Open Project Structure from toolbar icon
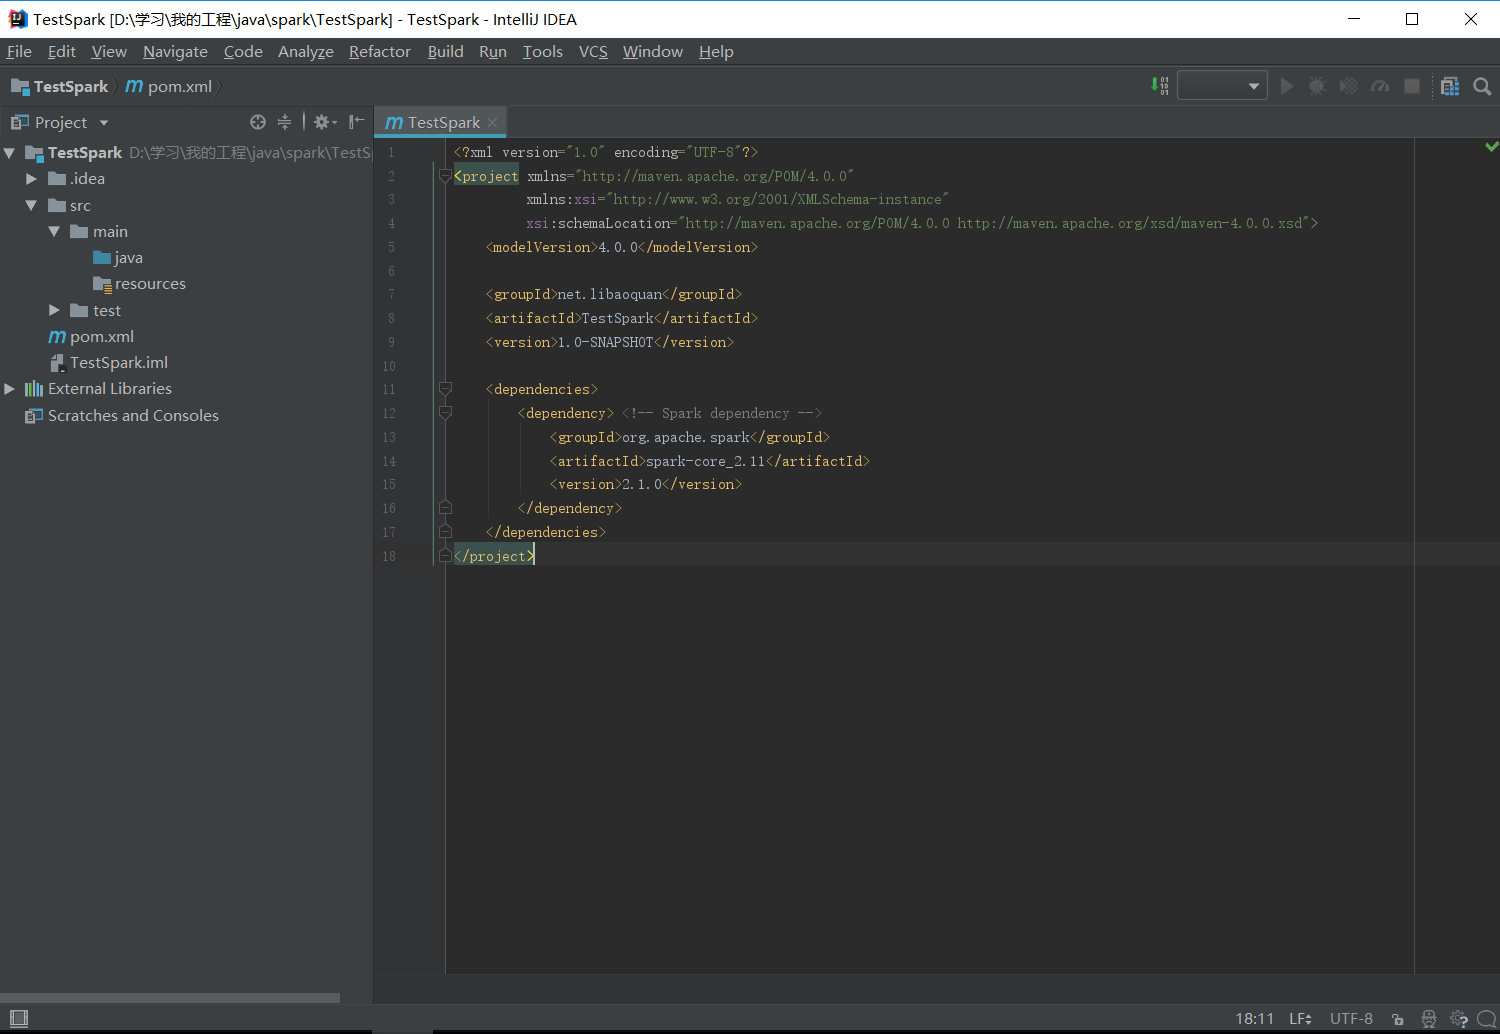Screen dimensions: 1500x1034 pos(1450,87)
